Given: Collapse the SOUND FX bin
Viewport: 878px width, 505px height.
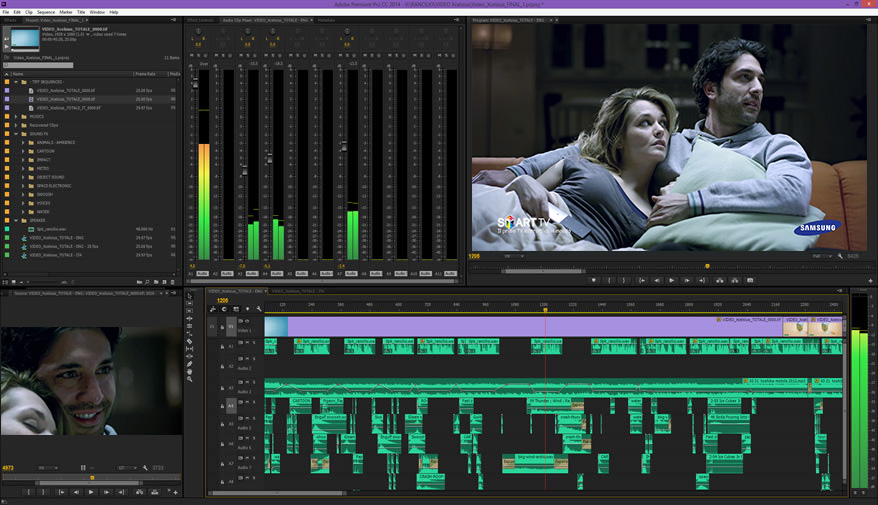Looking at the screenshot, I should pos(16,134).
